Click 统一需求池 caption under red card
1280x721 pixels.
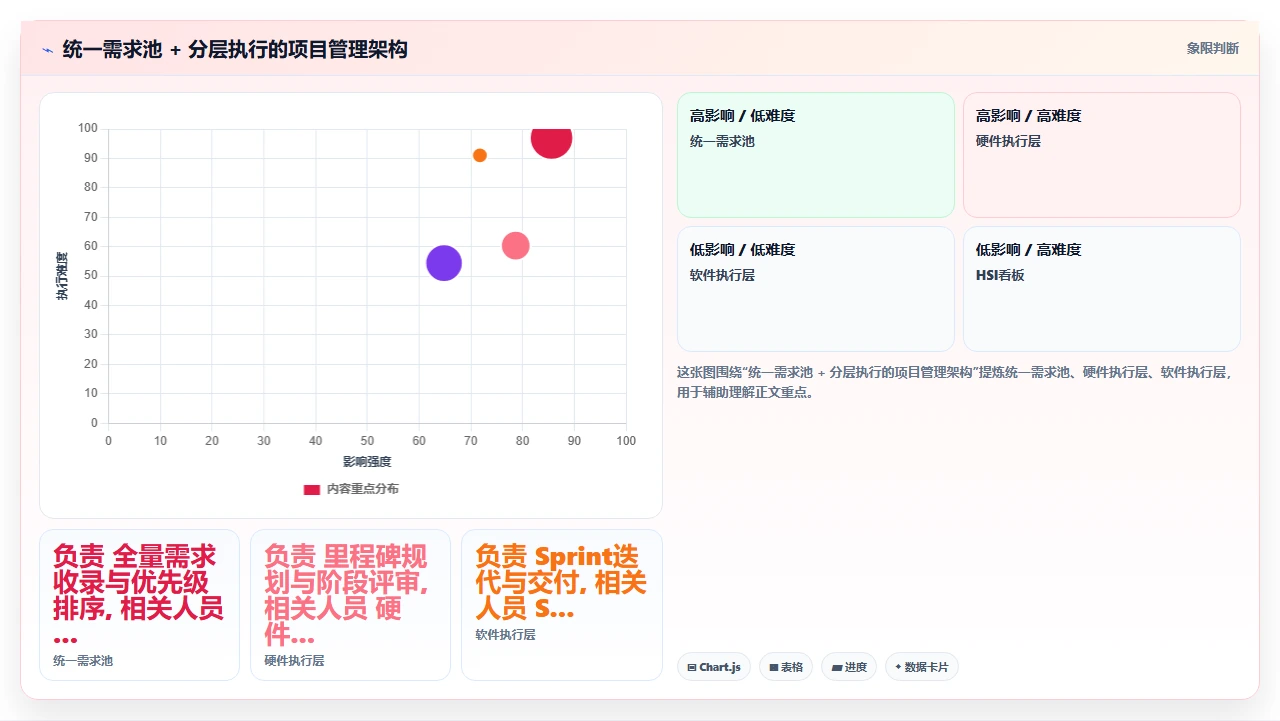tap(83, 661)
